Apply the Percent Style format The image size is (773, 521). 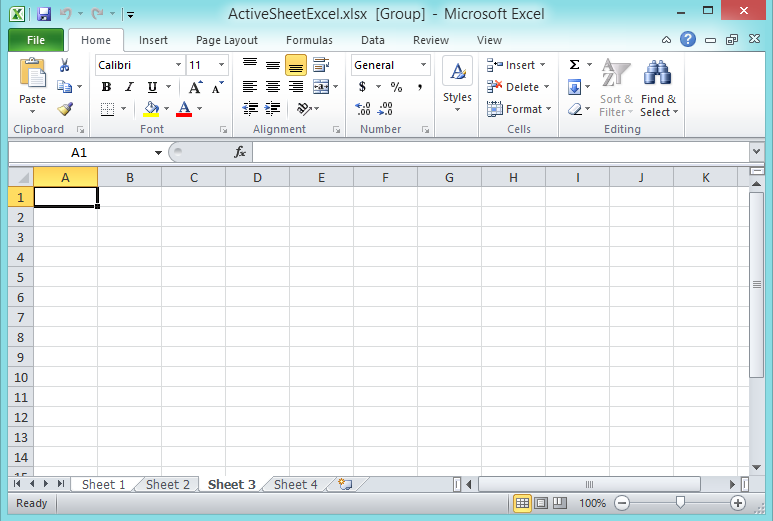[x=396, y=87]
